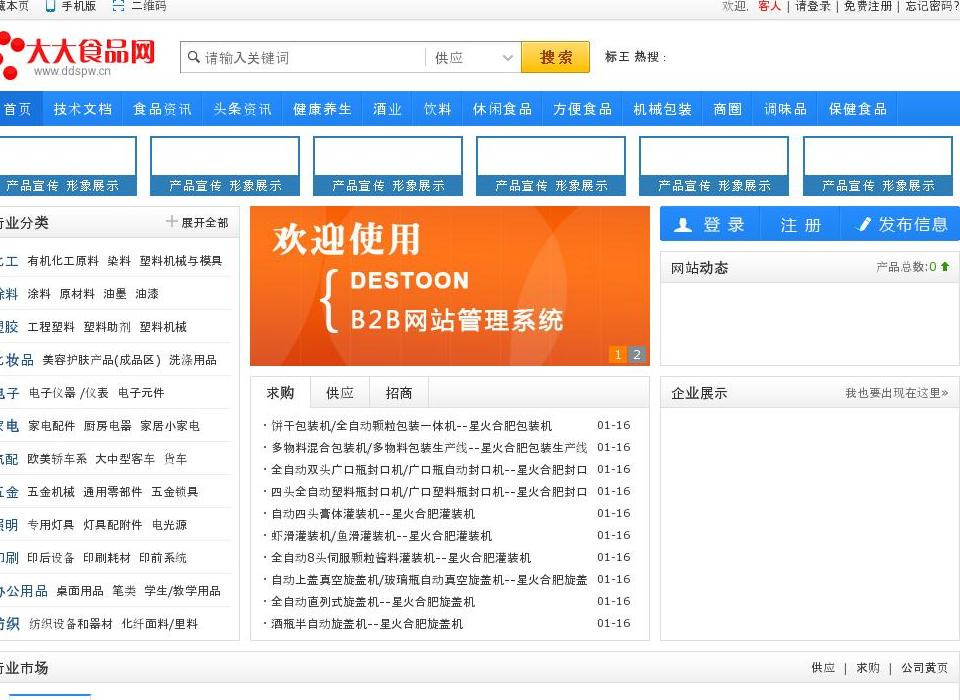Click 求购 link in 行业市场 bar

coord(868,668)
